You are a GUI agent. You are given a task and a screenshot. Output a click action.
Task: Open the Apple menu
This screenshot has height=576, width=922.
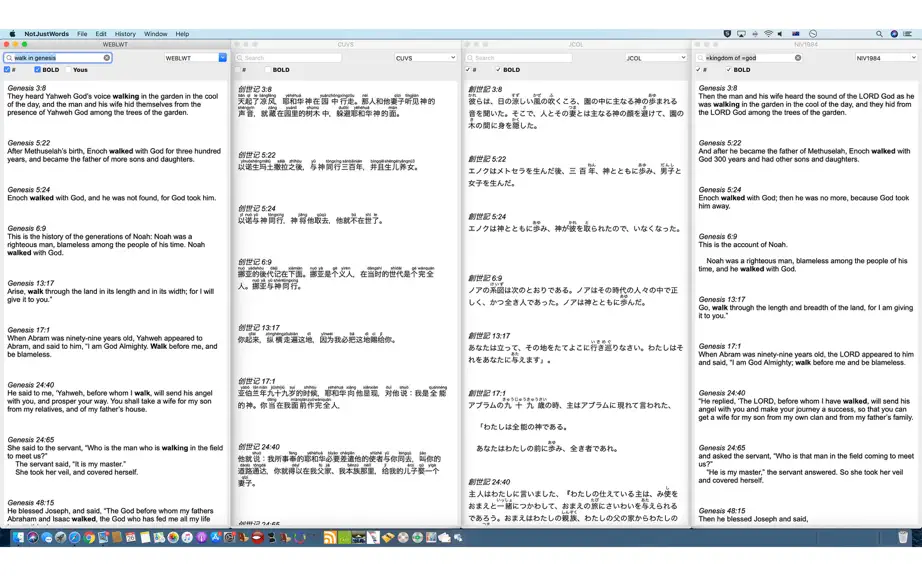pyautogui.click(x=12, y=34)
